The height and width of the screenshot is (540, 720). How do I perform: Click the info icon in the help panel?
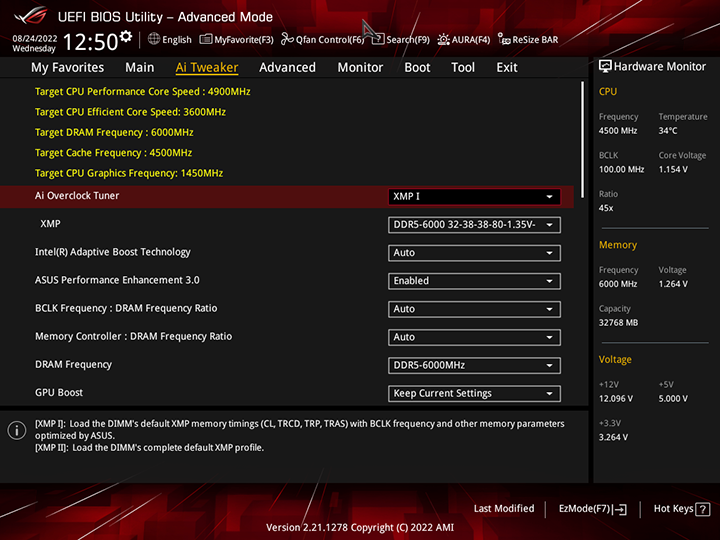click(16, 430)
